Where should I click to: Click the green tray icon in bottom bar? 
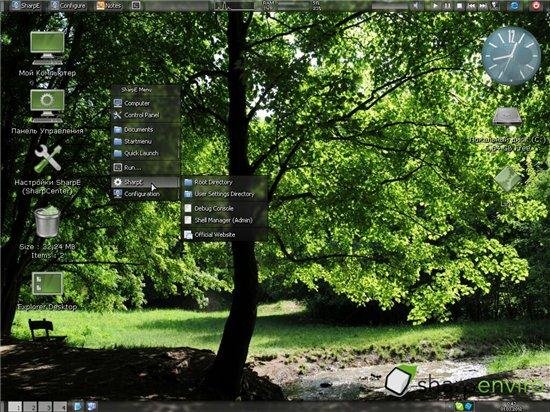pos(459,407)
